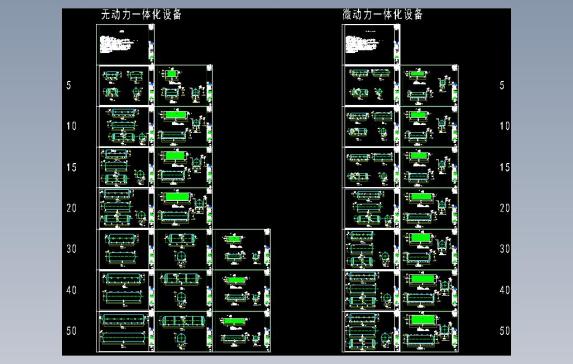Screen dimensions: 573x364
Task: Open second sheet of left row 10, 无动力 group
Action: click(x=184, y=127)
